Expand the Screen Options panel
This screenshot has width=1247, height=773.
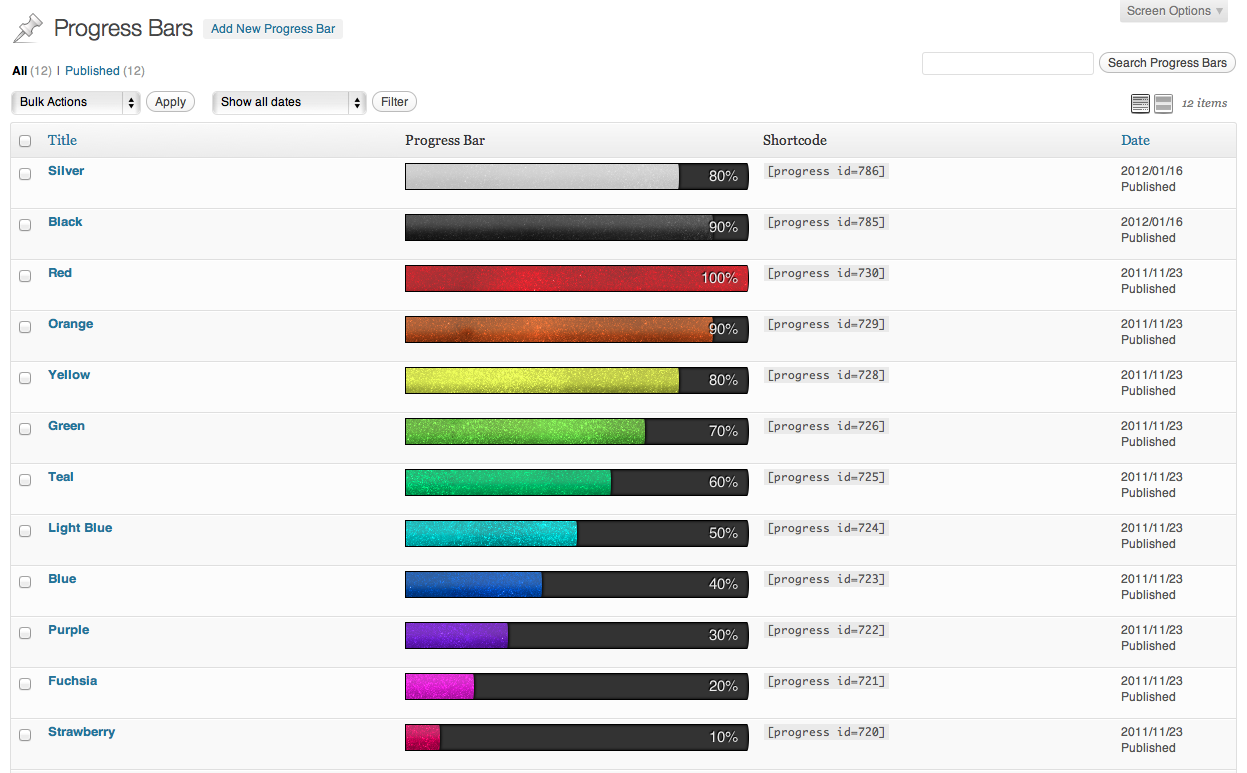coord(1173,11)
